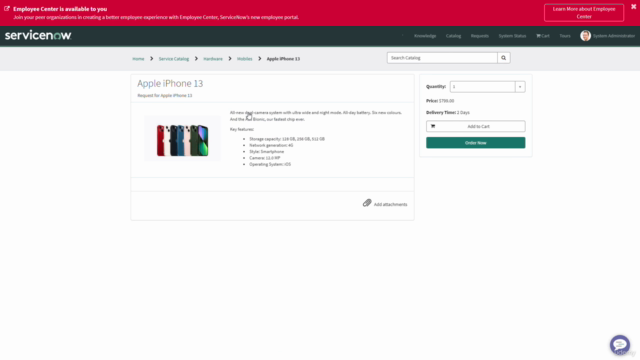Click the iPhone 13 product image

182,139
